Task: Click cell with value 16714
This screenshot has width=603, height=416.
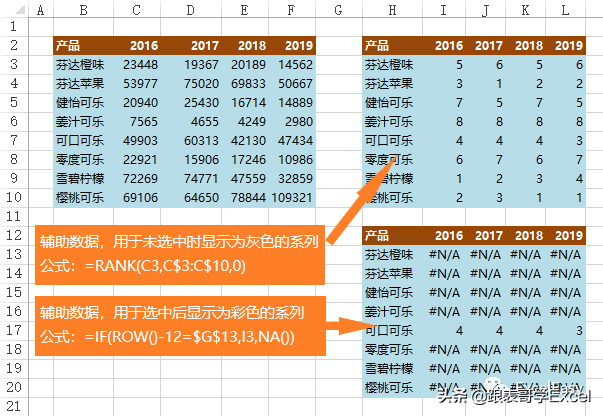Action: point(245,103)
